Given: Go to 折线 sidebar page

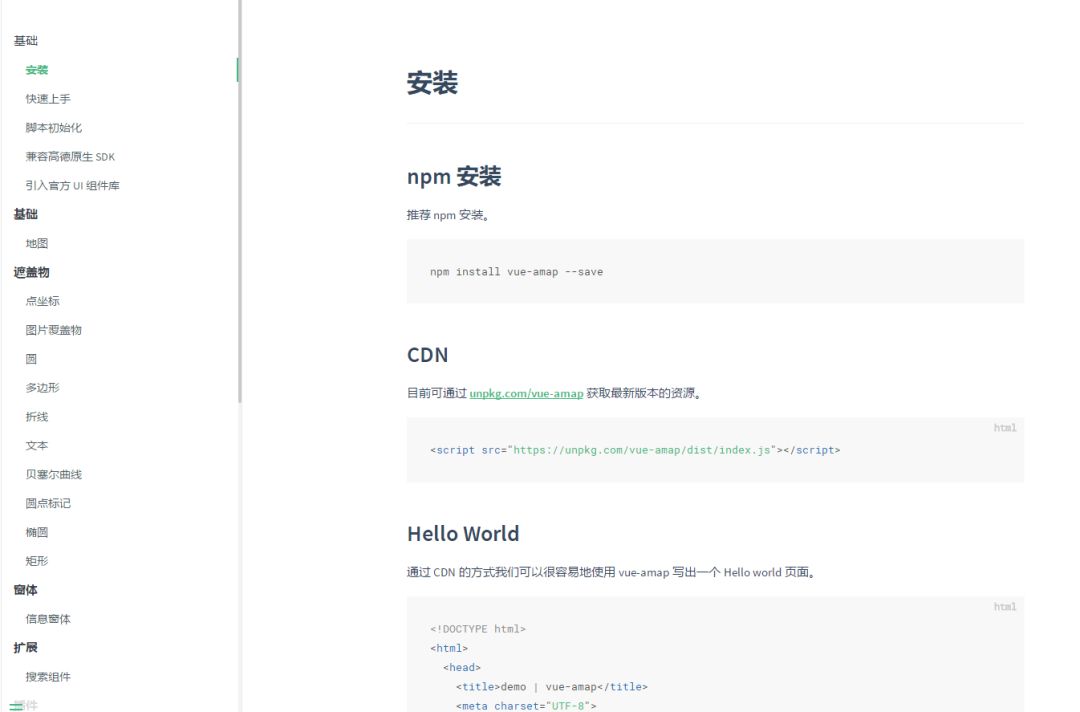Looking at the screenshot, I should [x=37, y=417].
